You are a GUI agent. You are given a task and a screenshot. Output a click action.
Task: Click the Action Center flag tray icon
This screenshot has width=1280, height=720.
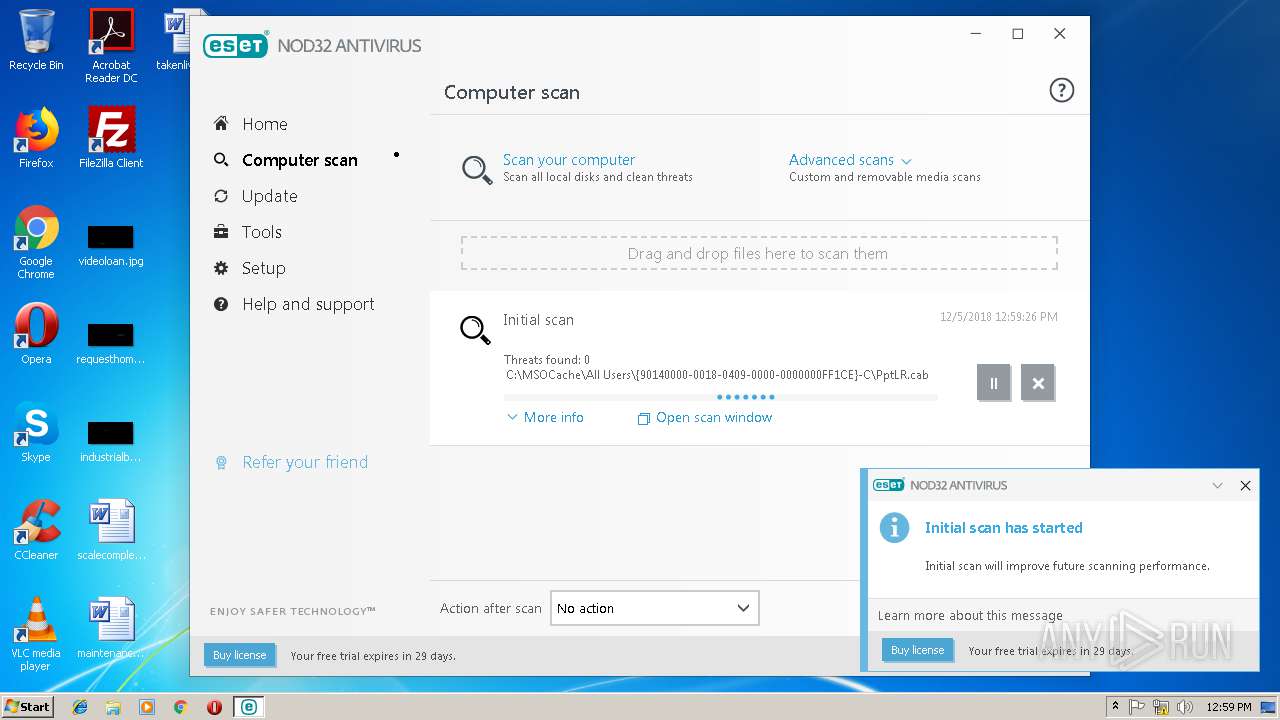[1138, 707]
